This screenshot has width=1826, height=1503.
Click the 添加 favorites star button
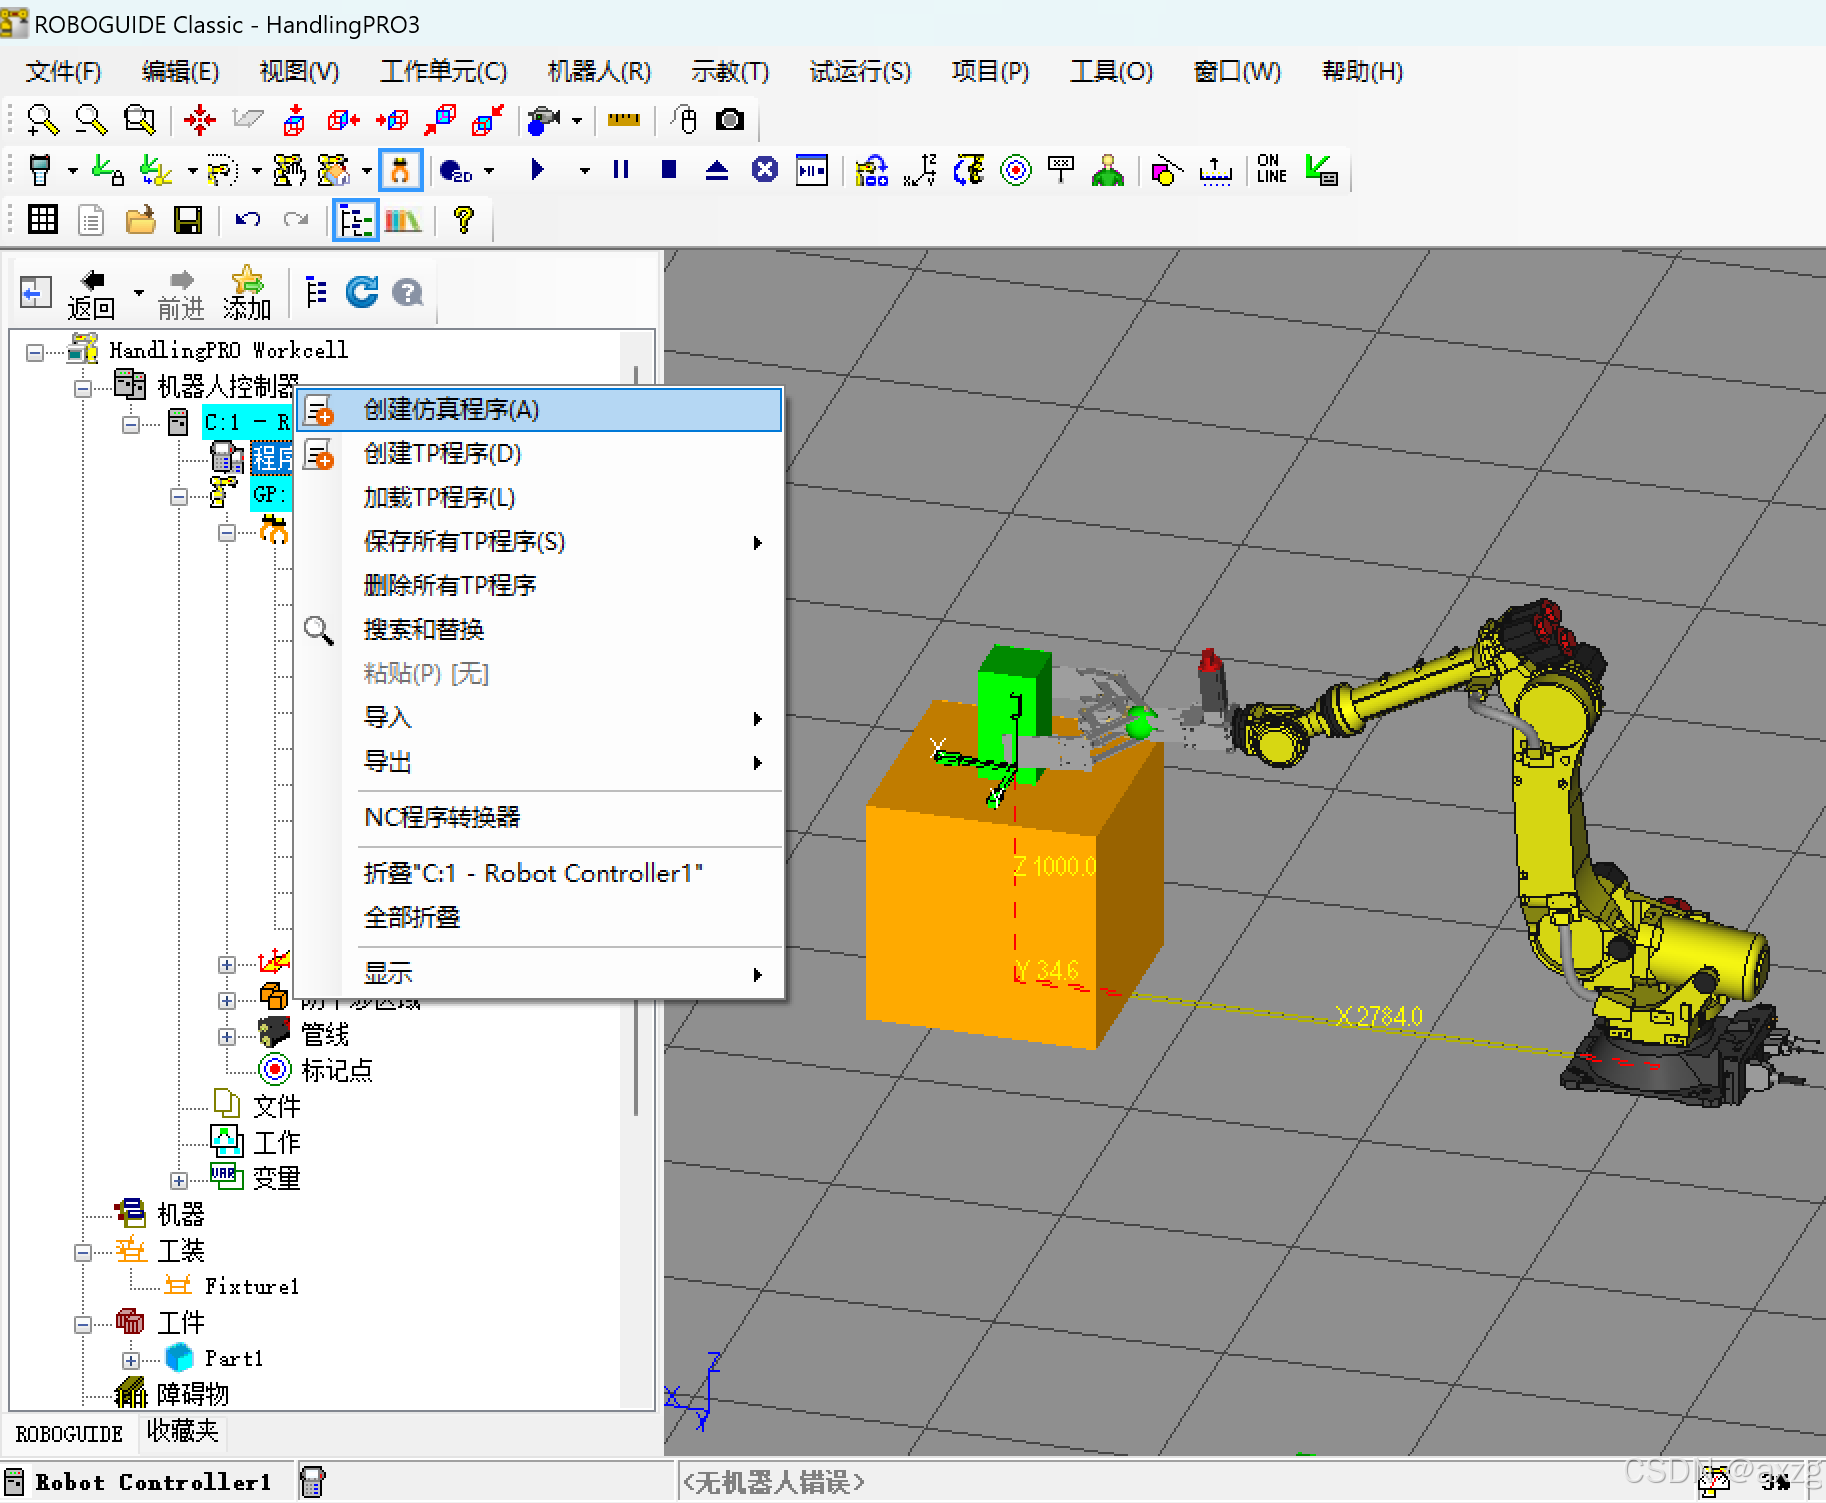click(247, 294)
